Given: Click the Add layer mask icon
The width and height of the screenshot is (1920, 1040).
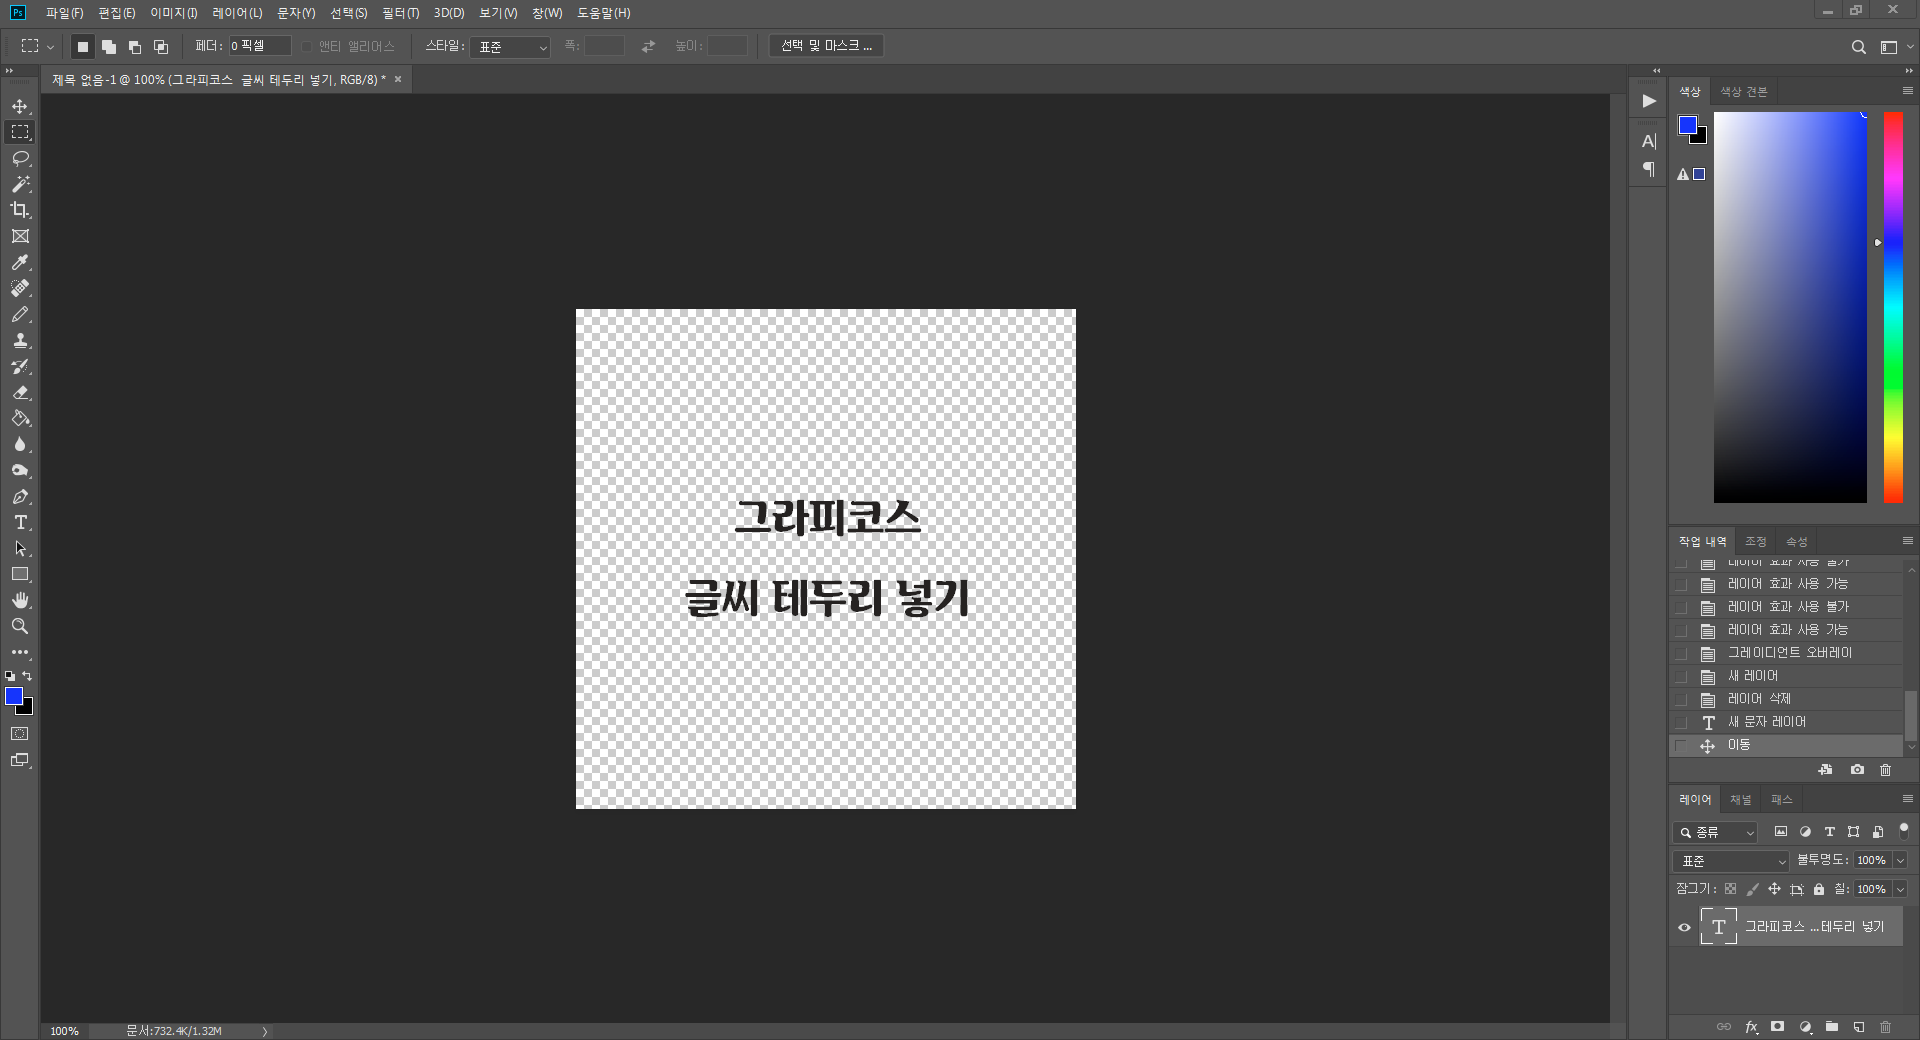Looking at the screenshot, I should tap(1778, 1027).
